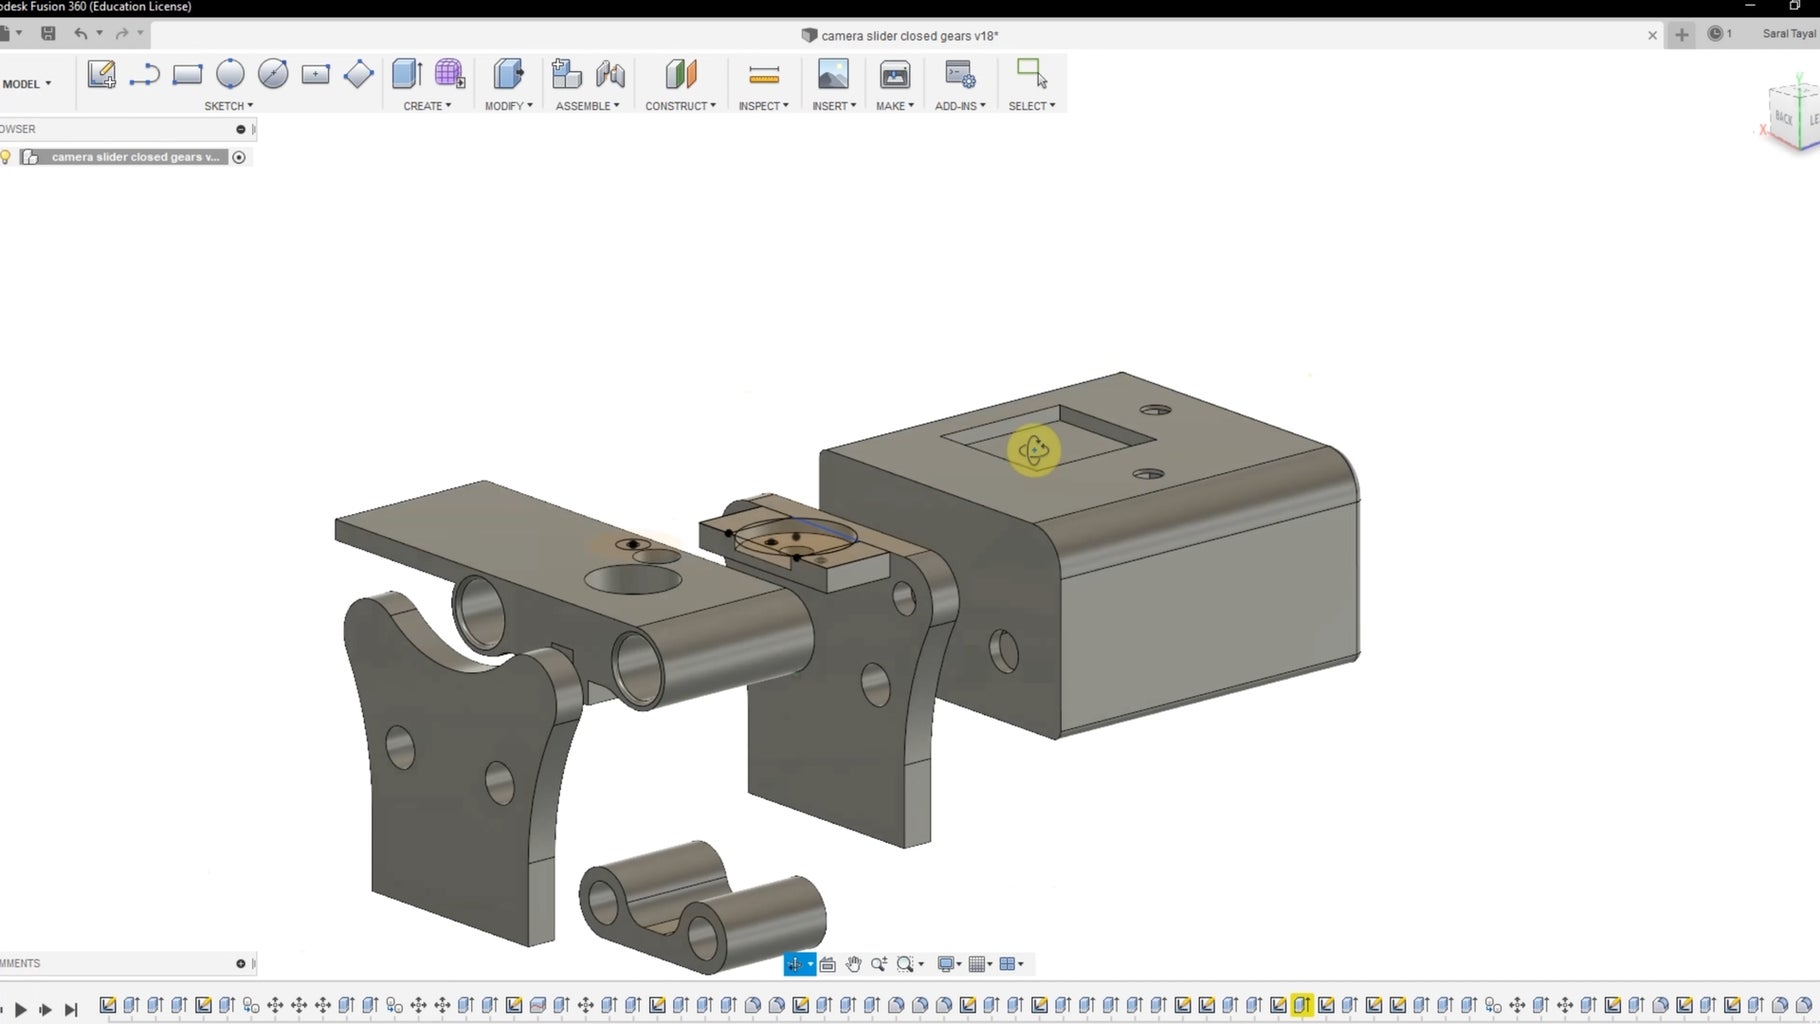This screenshot has height=1024, width=1820.
Task: Open the Measure tool under Inspect
Action: tap(763, 75)
